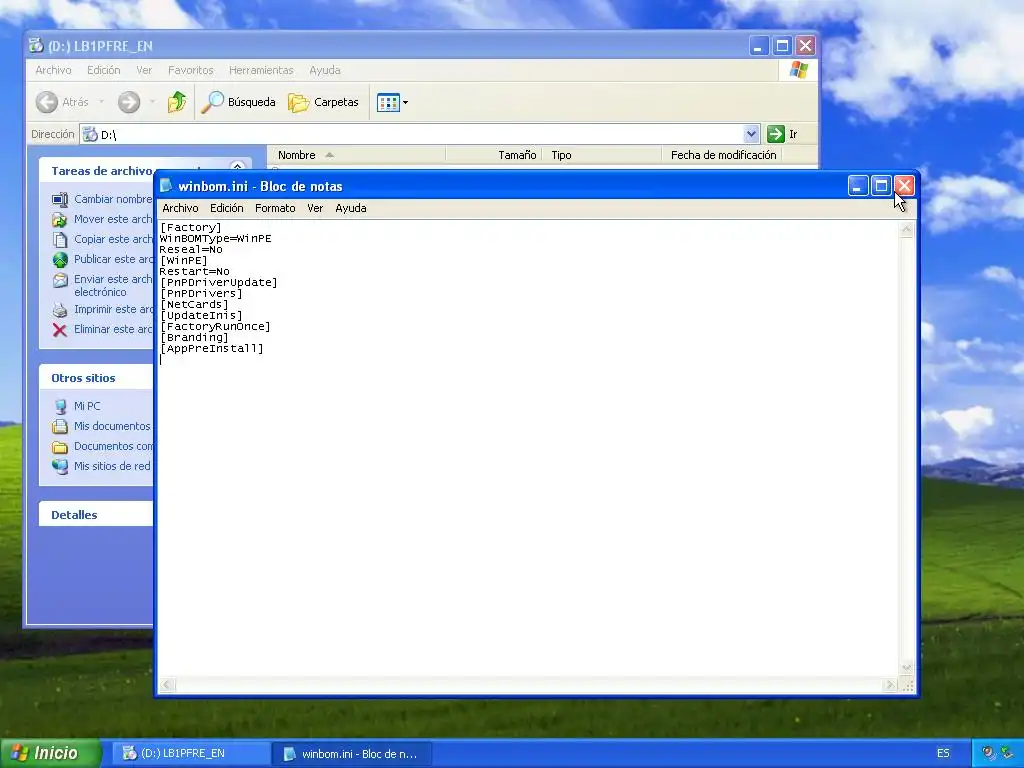
Task: Expand Atrás history dropdown arrow
Action: (101, 102)
